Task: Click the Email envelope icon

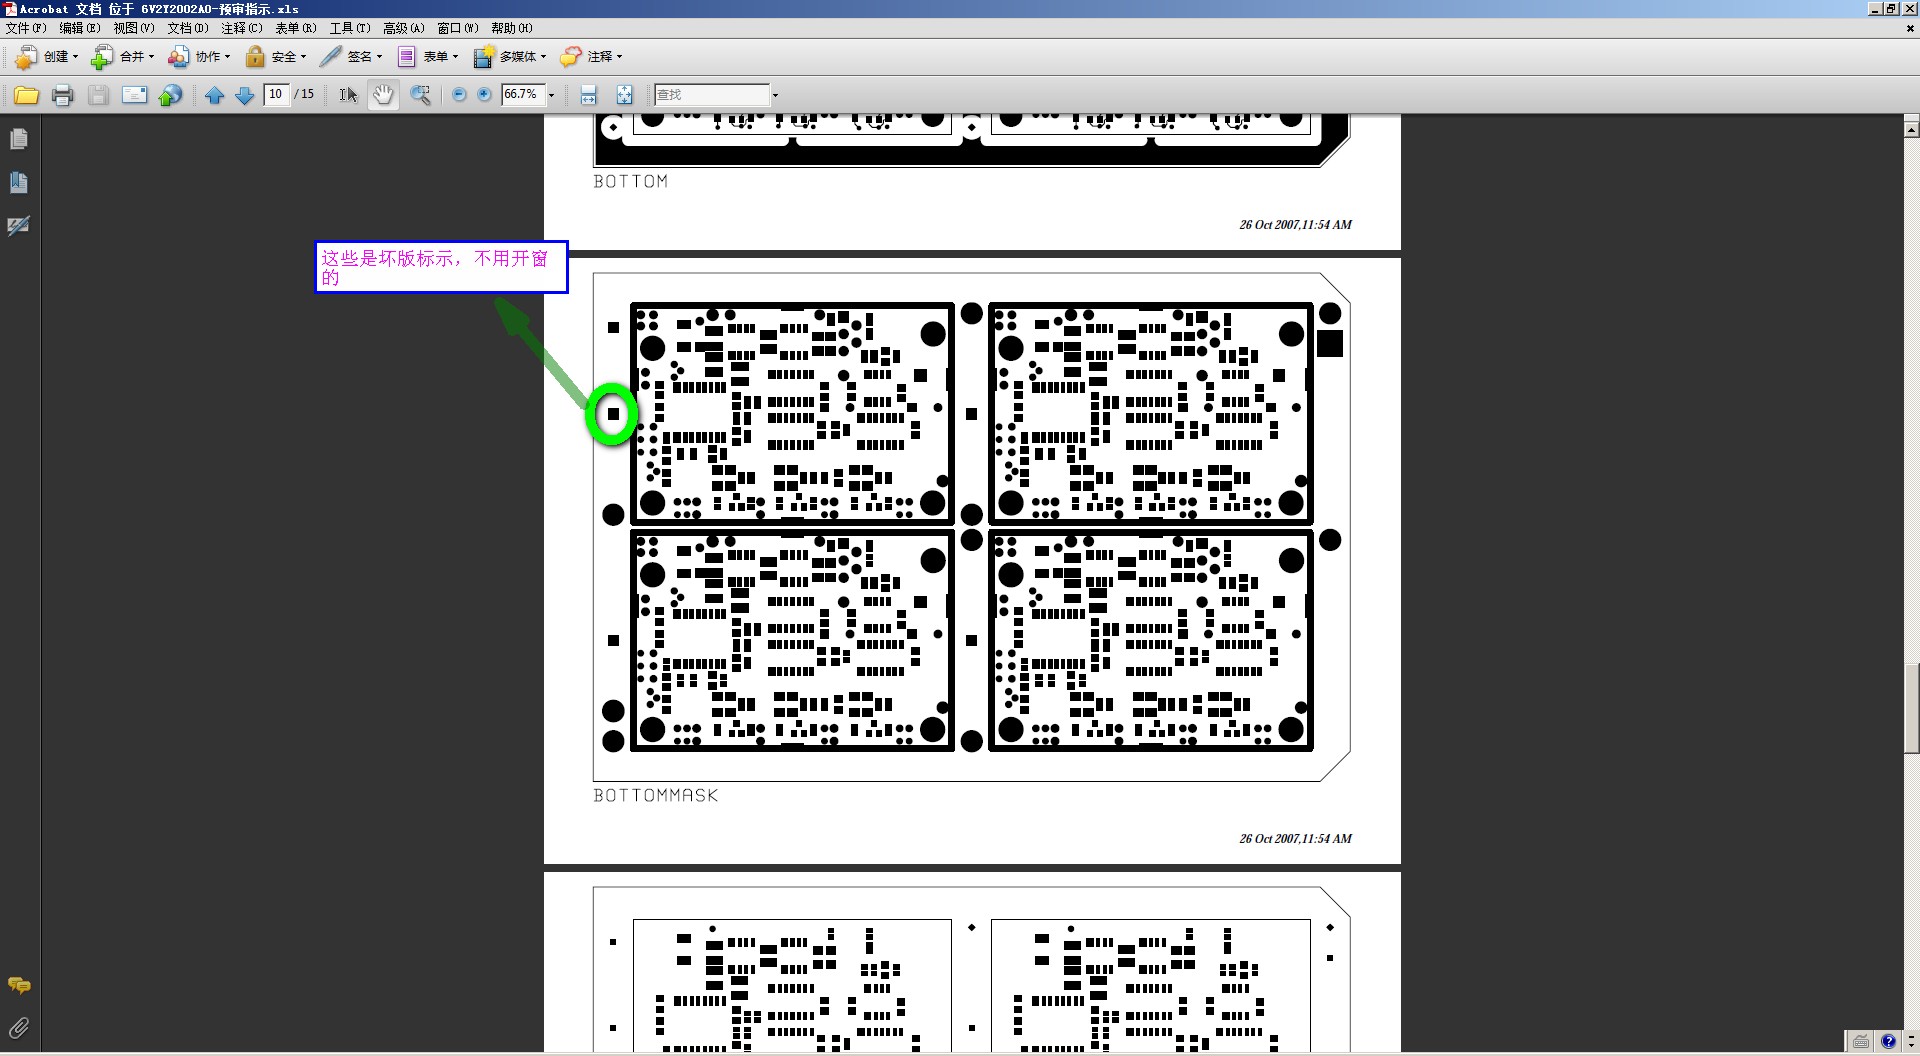Action: point(134,95)
